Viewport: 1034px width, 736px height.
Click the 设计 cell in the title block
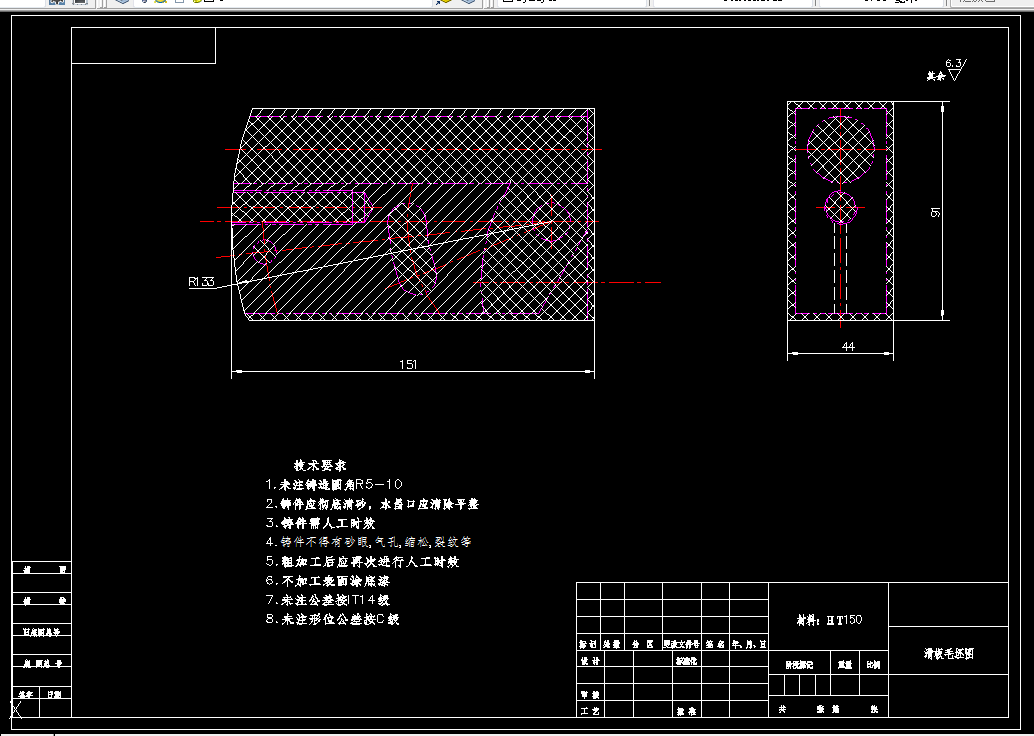(x=590, y=659)
